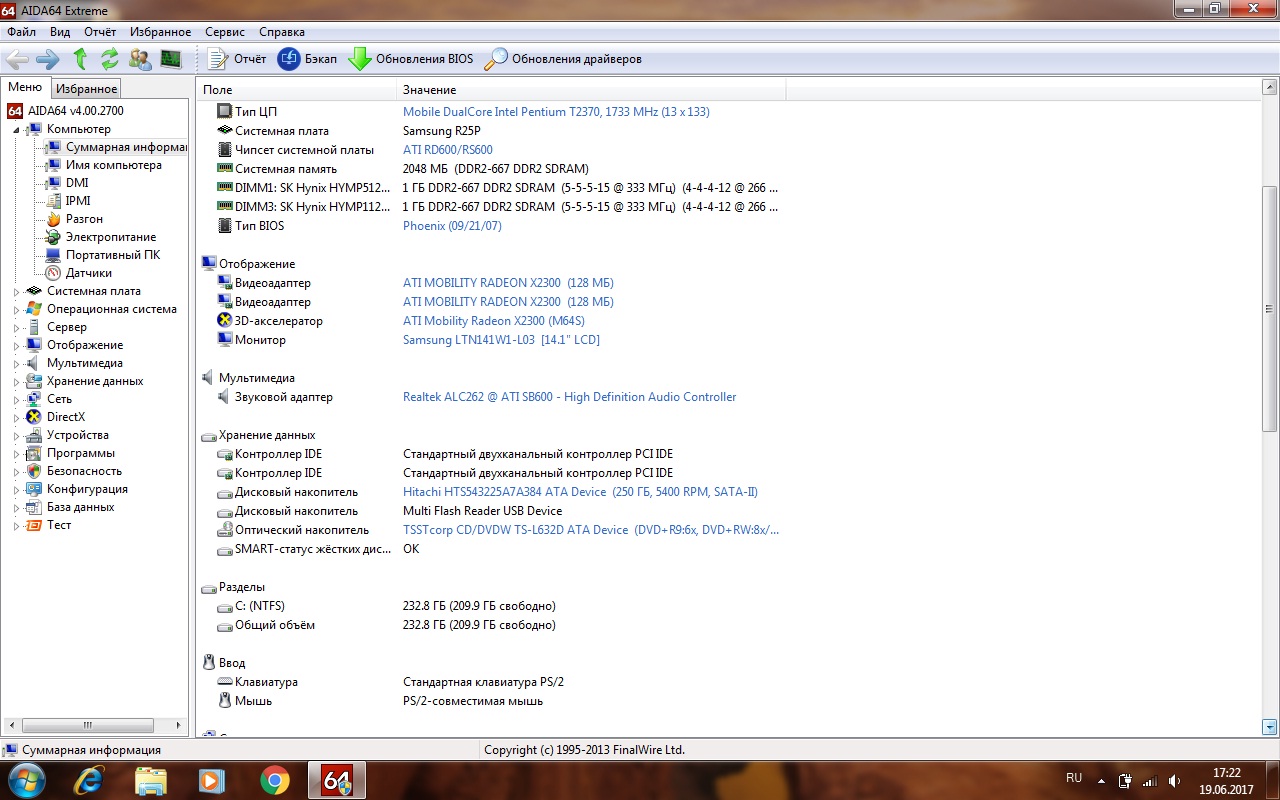The height and width of the screenshot is (800, 1280).
Task: Select the Тест tree icon
Action: point(34,525)
